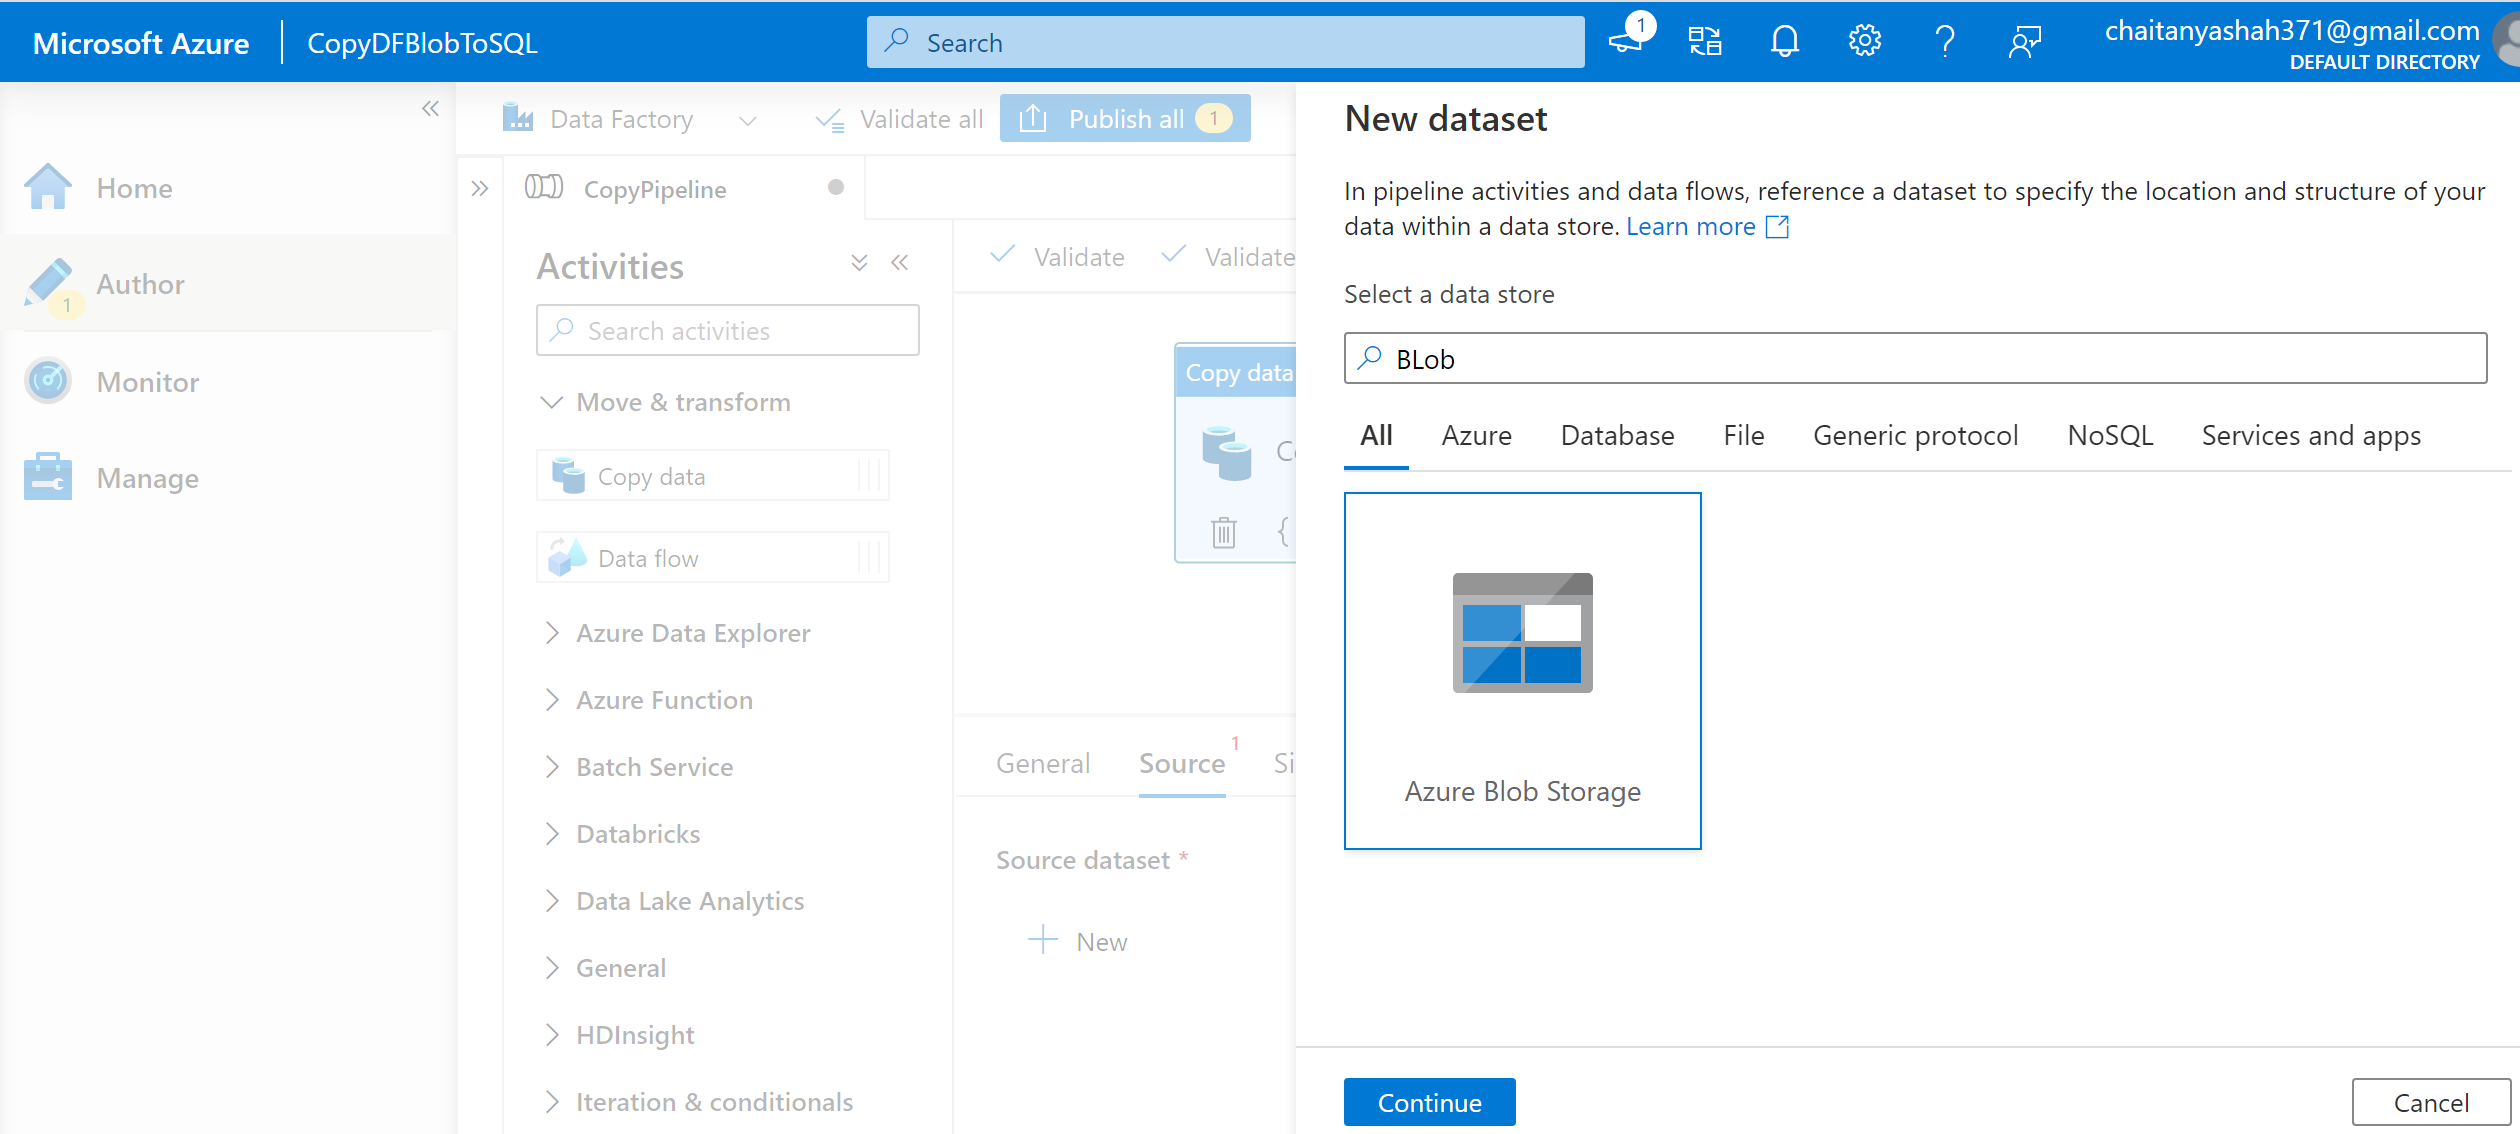The width and height of the screenshot is (2520, 1134).
Task: Expand the HDInsight group
Action: point(552,1035)
